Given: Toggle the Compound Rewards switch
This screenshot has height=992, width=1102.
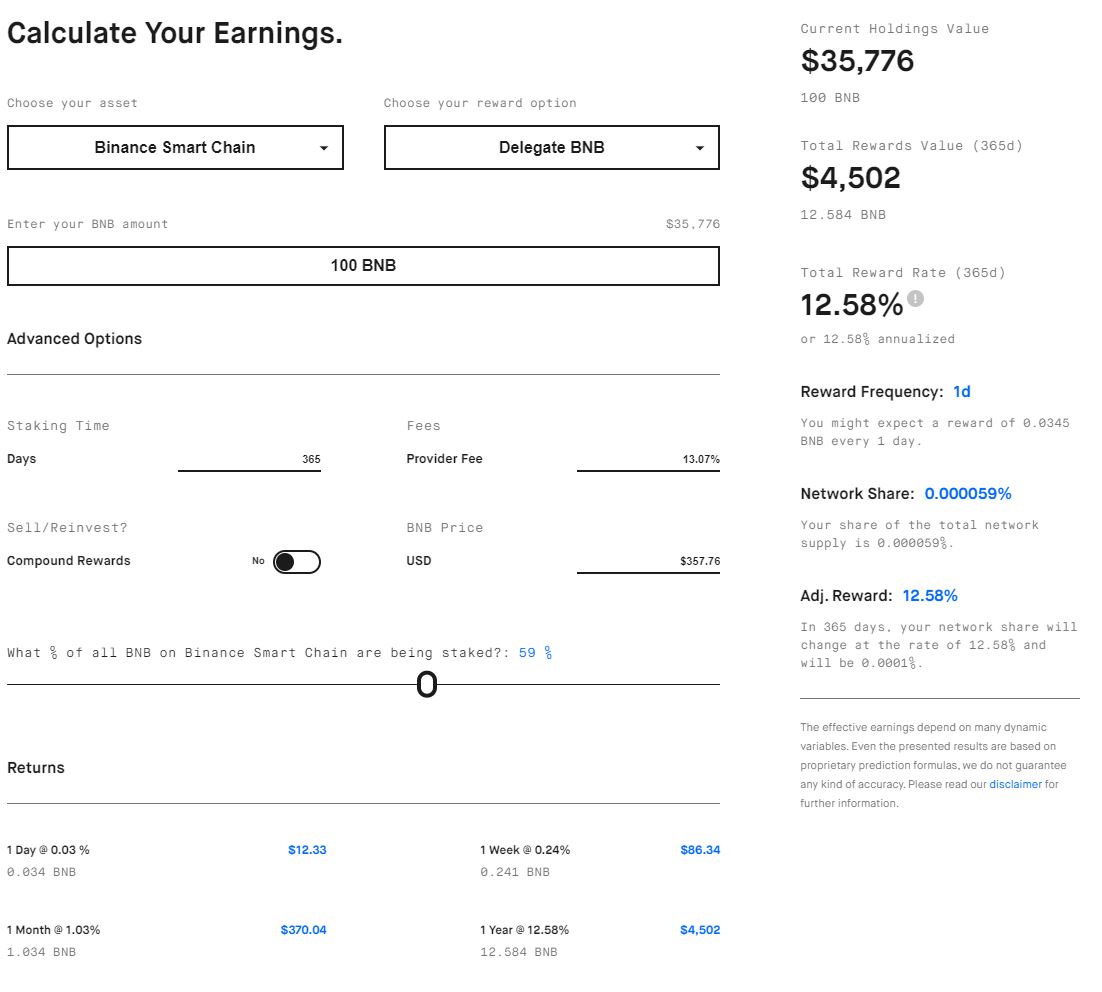Looking at the screenshot, I should click(296, 562).
